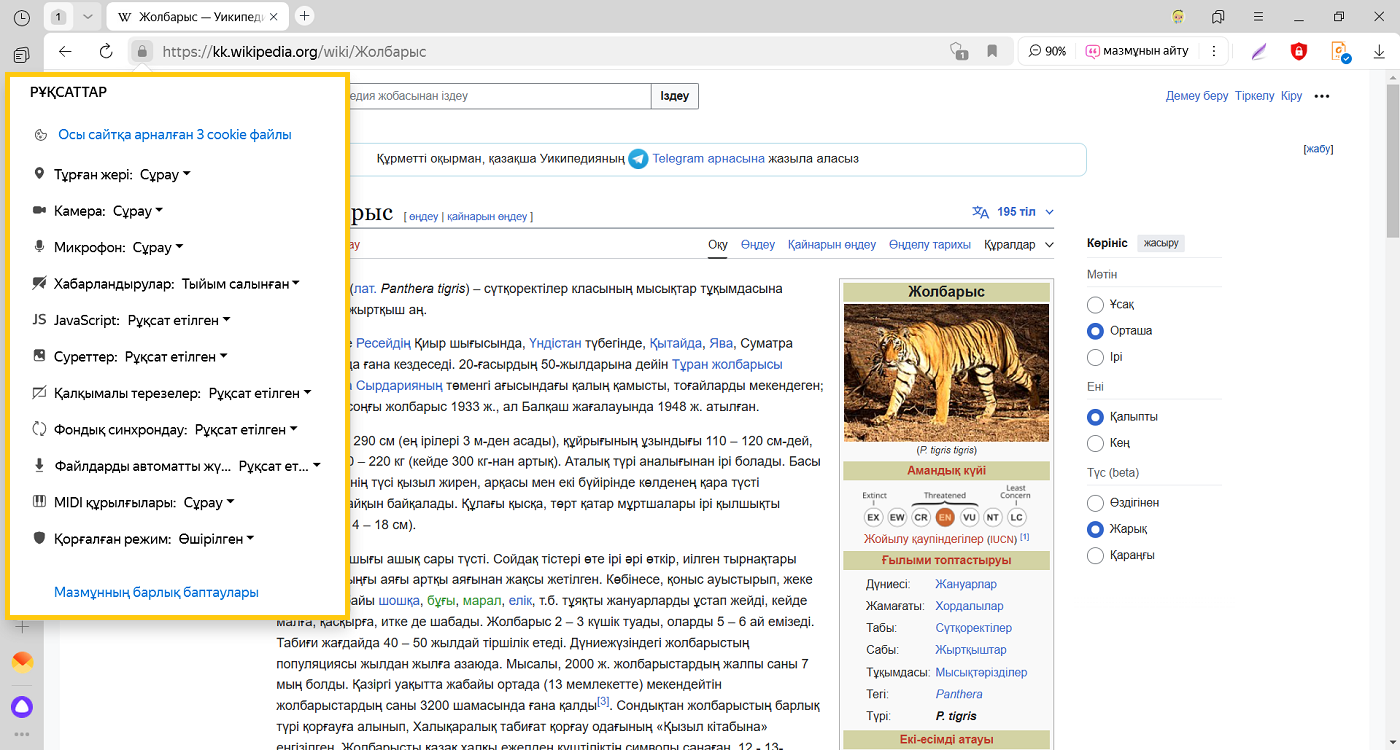Viewport: 1400px width, 750px height.
Task: Bookmark this page with the bookmark icon
Action: click(x=992, y=51)
